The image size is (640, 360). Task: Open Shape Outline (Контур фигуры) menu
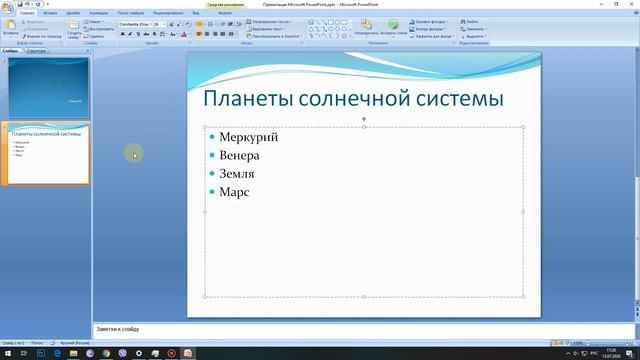point(427,29)
